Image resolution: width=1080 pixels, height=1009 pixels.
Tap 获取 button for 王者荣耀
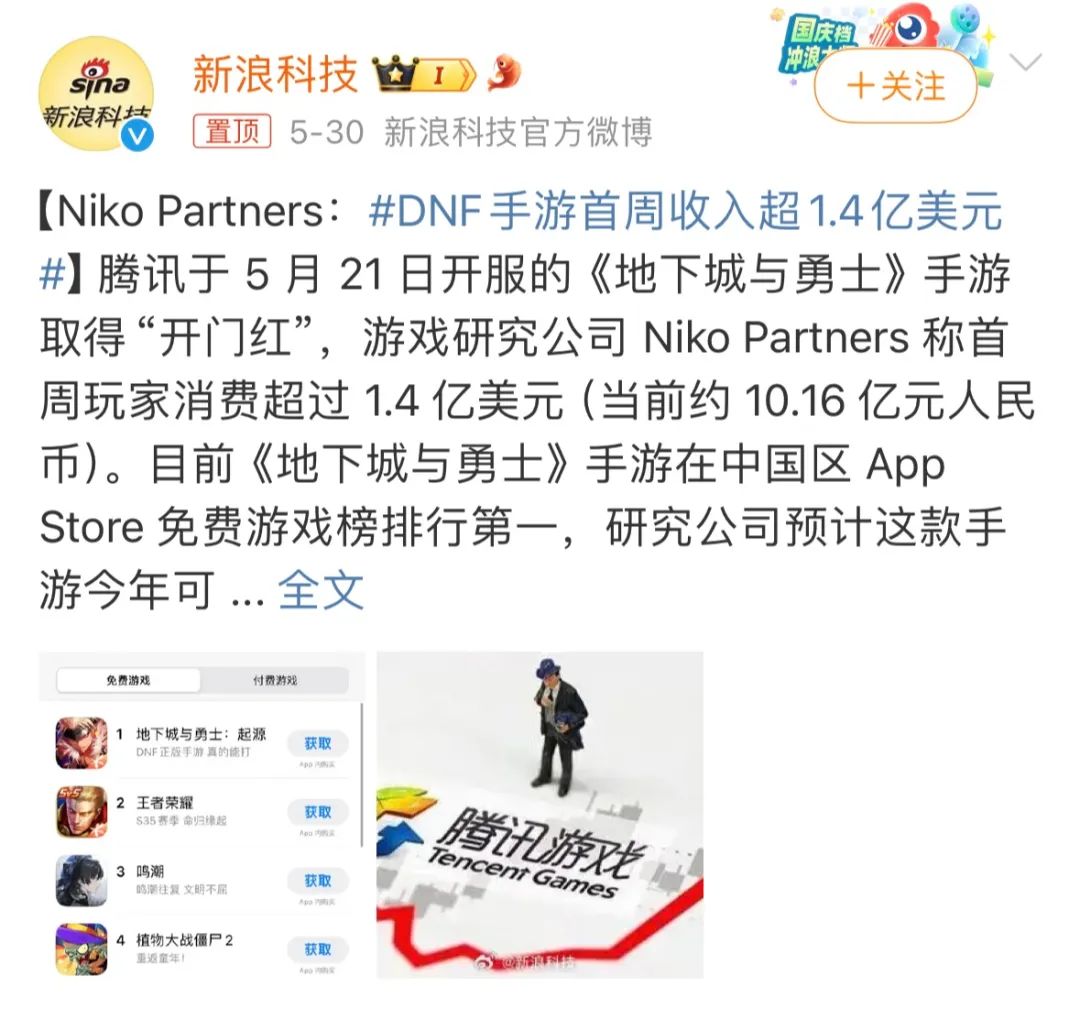coord(318,812)
